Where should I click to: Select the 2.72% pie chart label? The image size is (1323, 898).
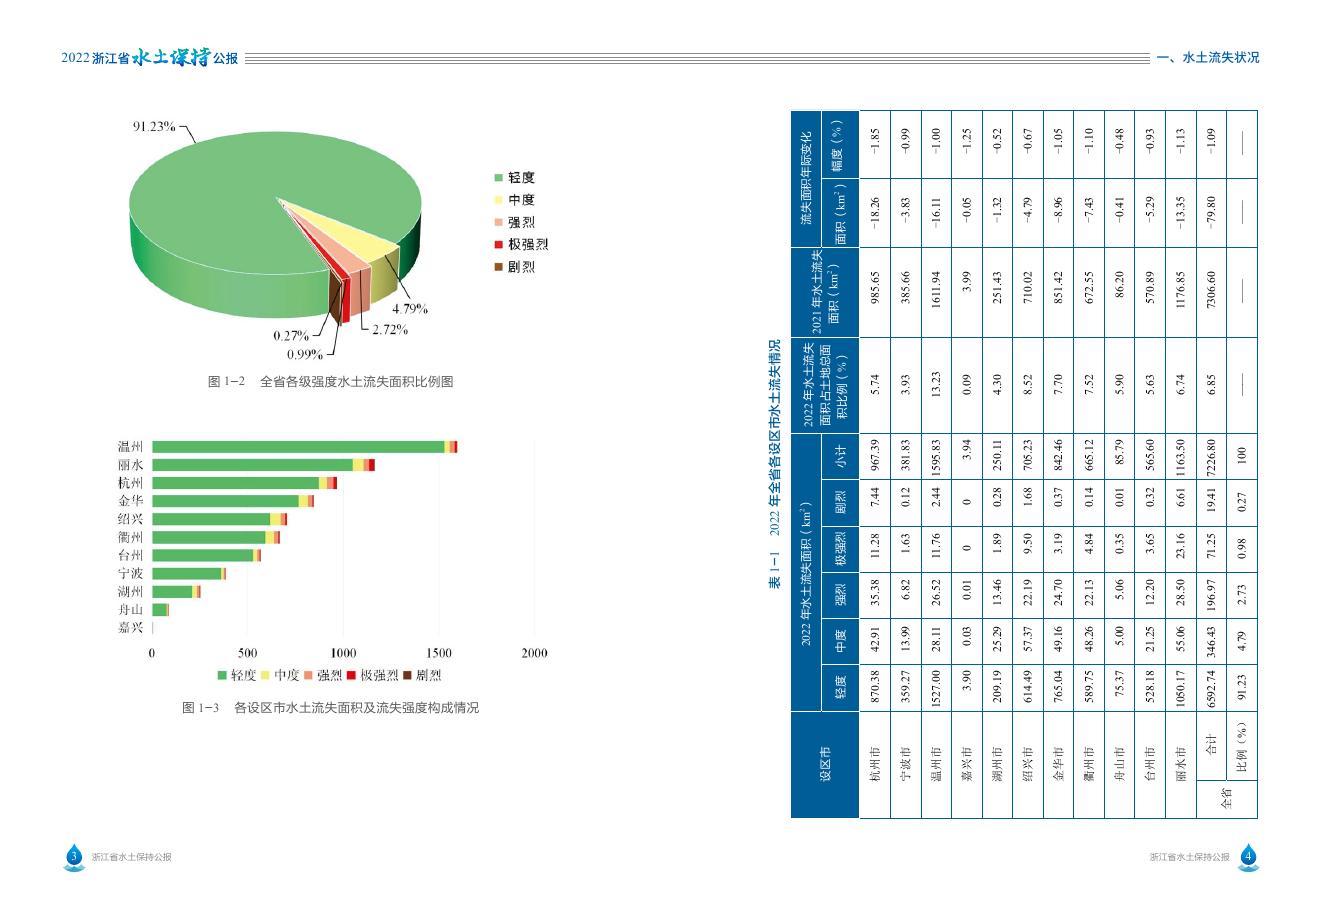click(x=390, y=329)
